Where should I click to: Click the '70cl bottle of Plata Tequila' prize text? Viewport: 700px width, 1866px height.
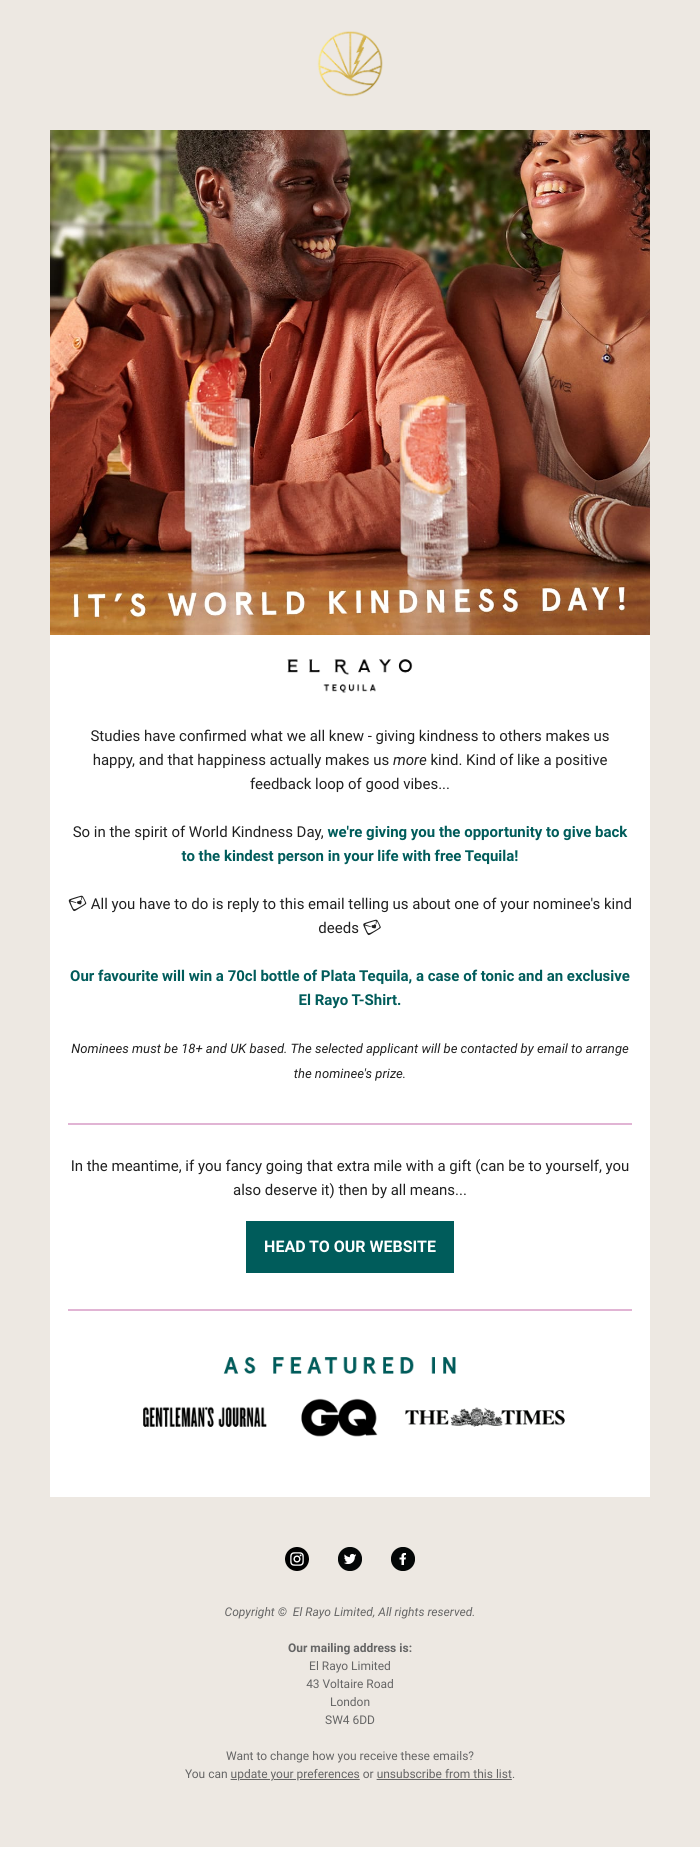(x=350, y=976)
